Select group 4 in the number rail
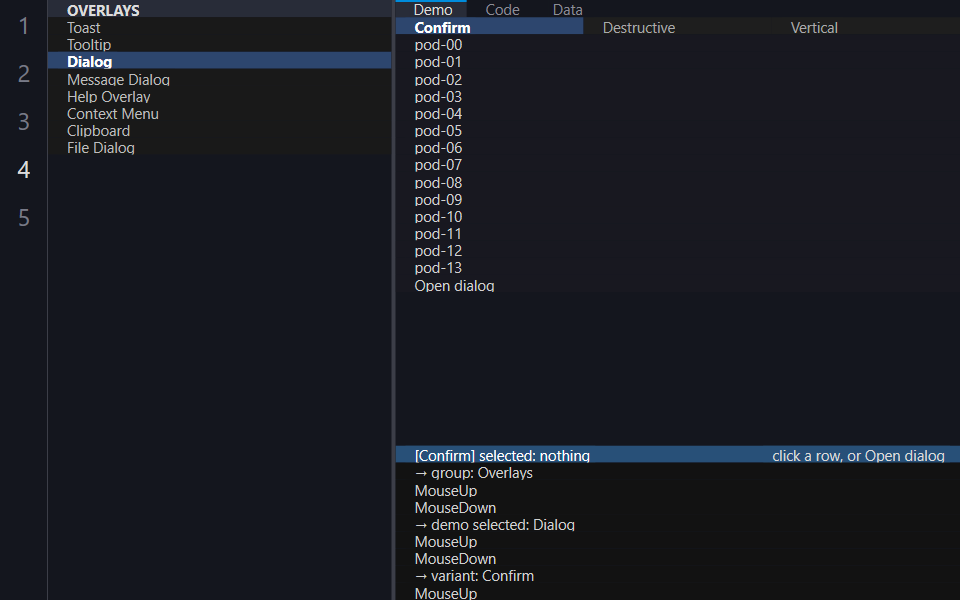960x600 pixels. point(23,170)
